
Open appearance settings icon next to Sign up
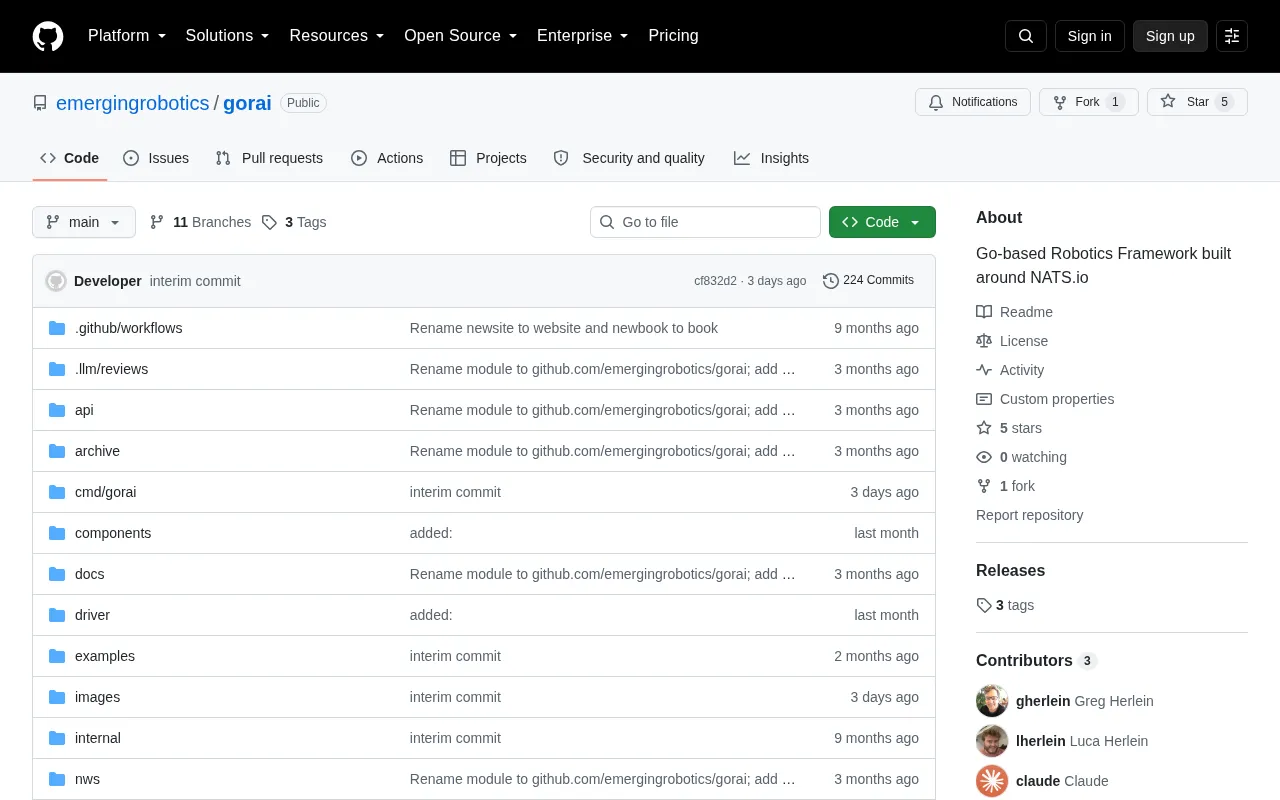[x=1232, y=36]
